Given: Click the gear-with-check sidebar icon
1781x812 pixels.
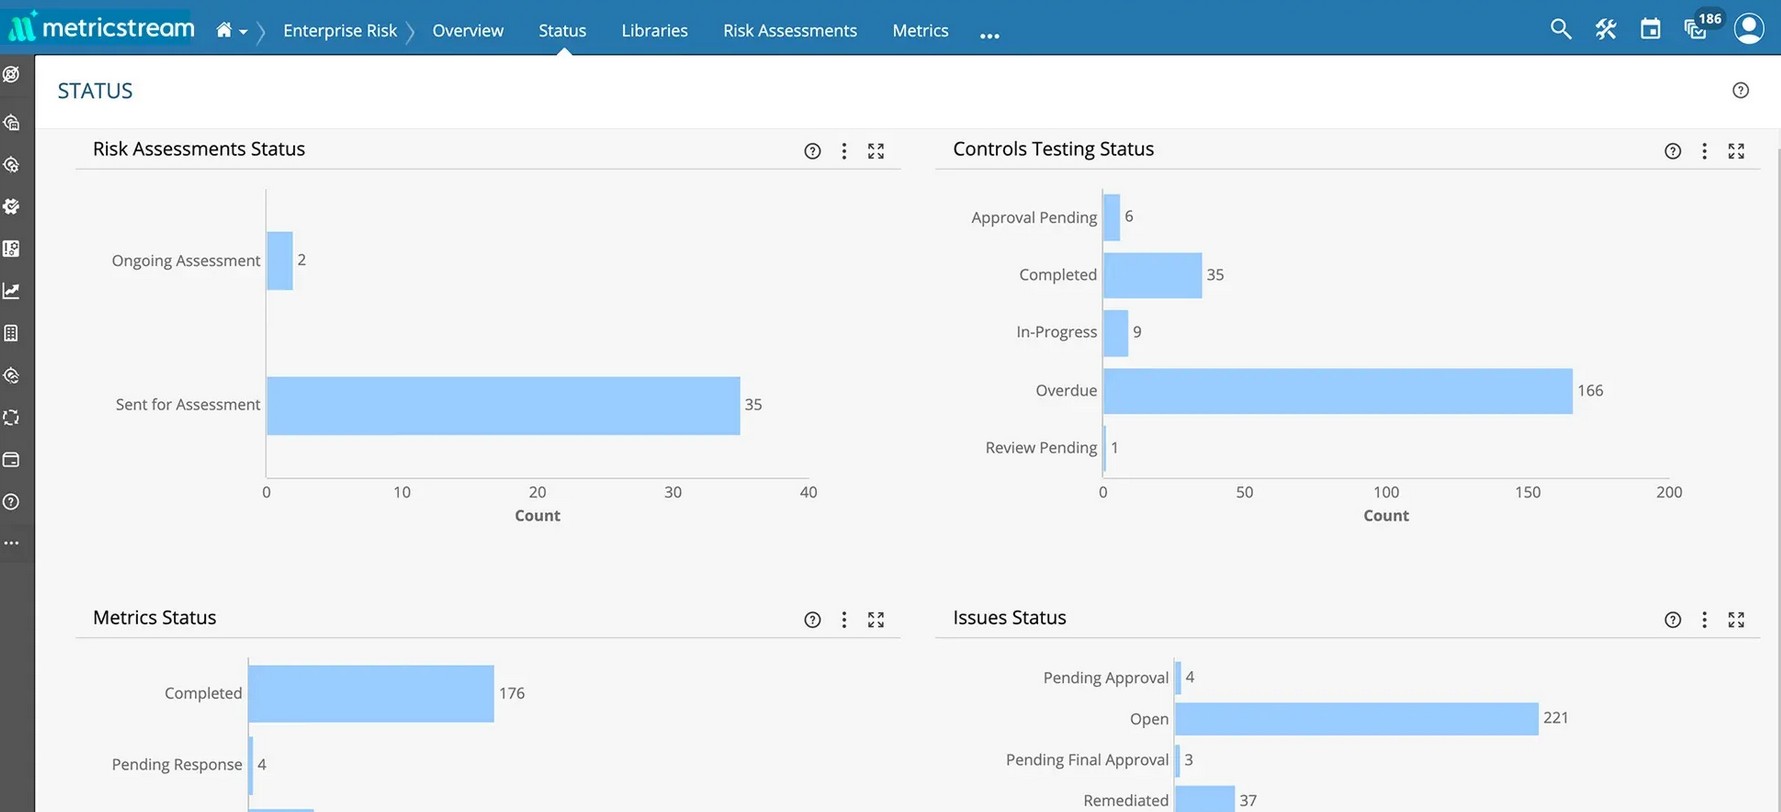Looking at the screenshot, I should click(12, 206).
